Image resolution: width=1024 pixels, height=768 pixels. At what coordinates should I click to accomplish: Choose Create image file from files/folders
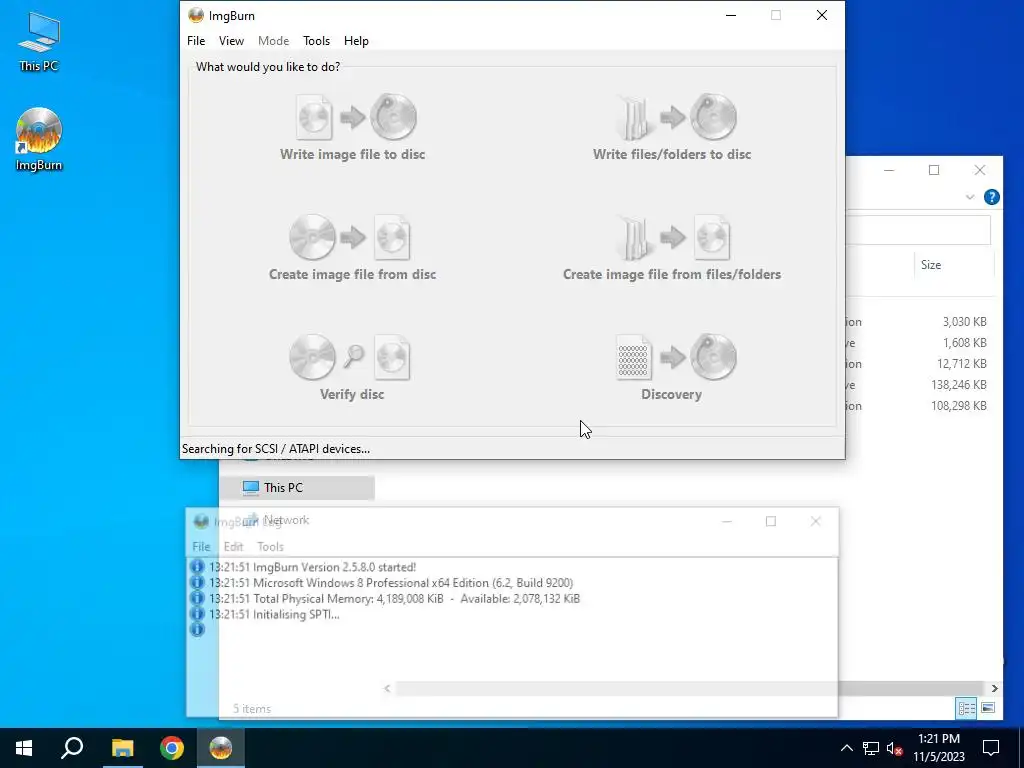672,248
